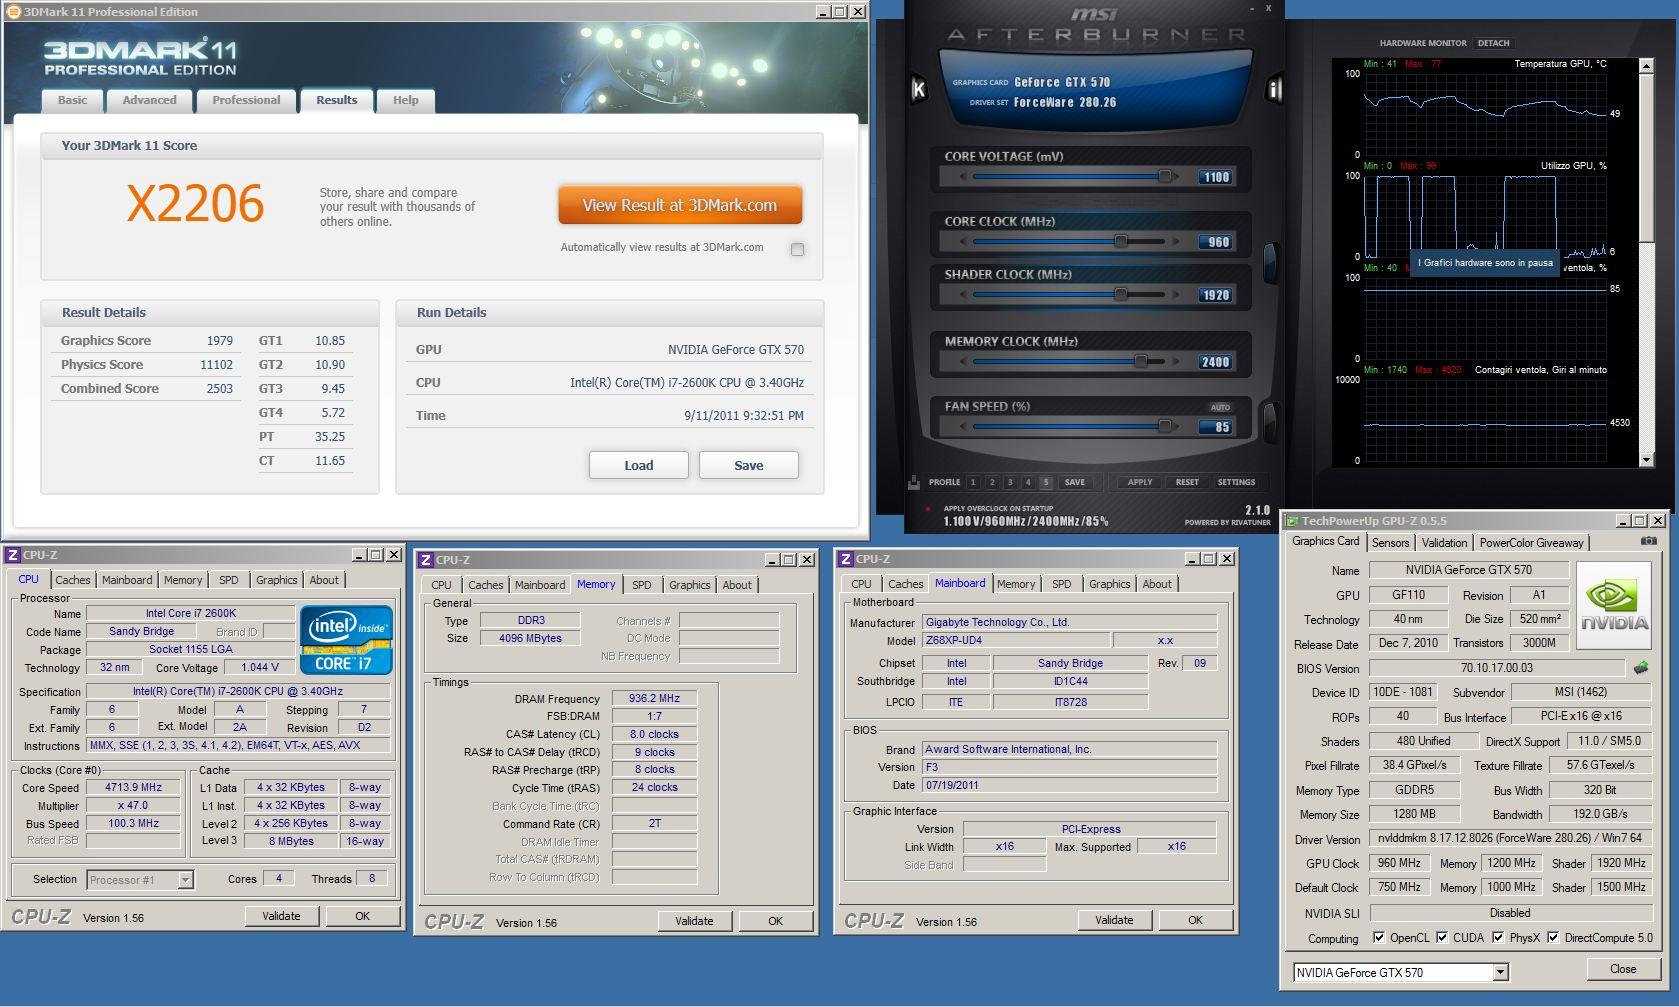Decrease fan speed with left arrow
1679x1007 pixels.
coord(963,427)
